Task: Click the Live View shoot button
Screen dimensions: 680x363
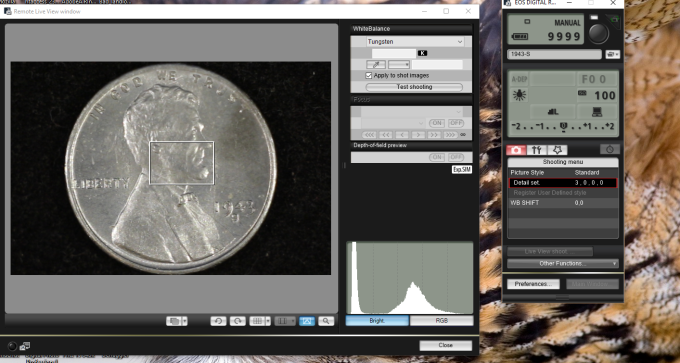Action: [550, 251]
